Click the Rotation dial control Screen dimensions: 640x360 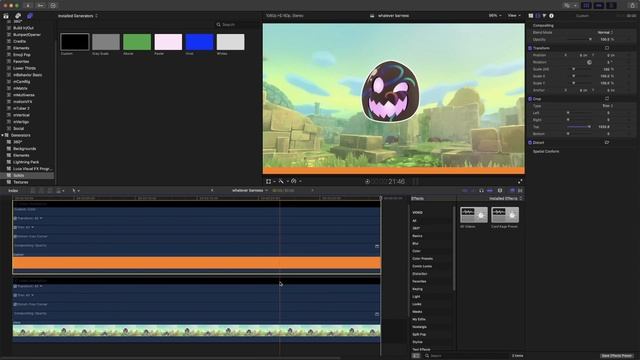[x=589, y=62]
